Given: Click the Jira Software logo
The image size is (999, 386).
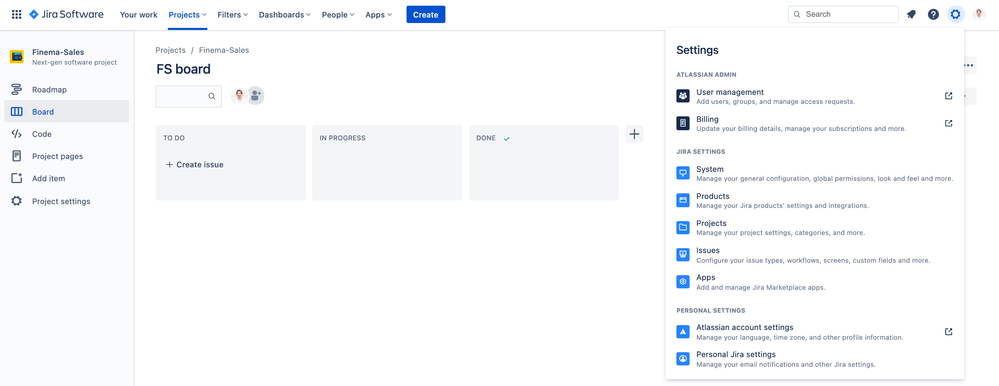Looking at the screenshot, I should tap(66, 15).
